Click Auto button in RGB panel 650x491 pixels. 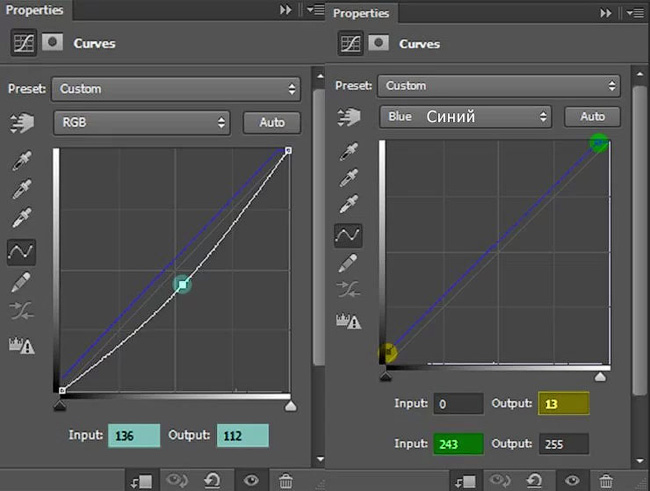pyautogui.click(x=272, y=123)
